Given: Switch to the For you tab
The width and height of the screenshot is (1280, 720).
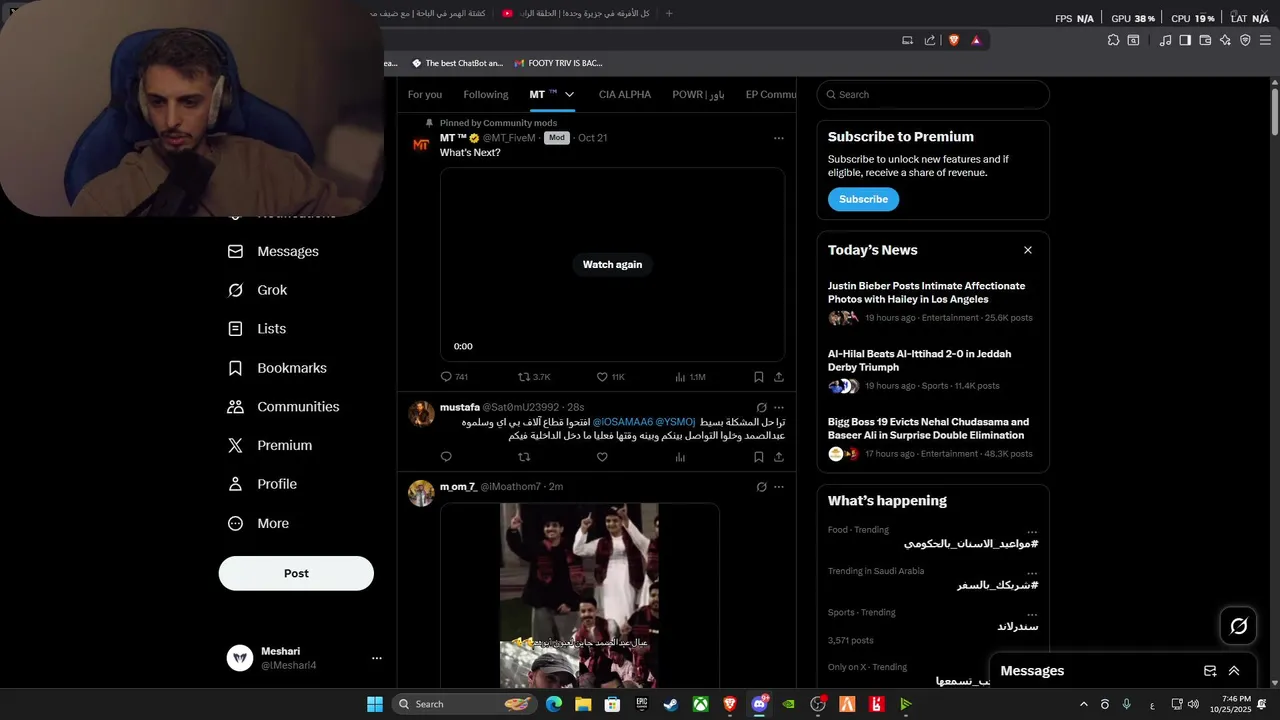Looking at the screenshot, I should point(425,94).
